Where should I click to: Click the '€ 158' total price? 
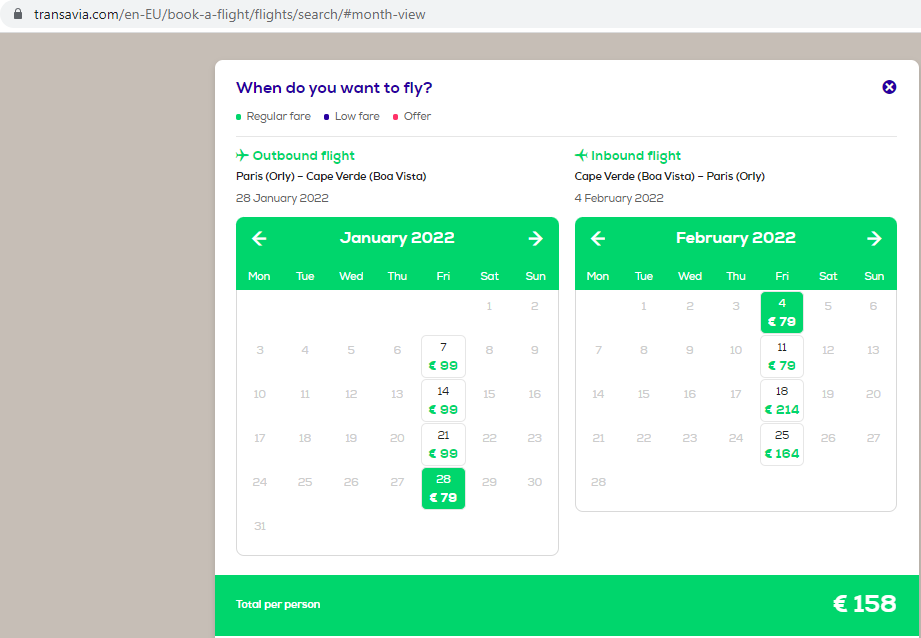pyautogui.click(x=865, y=604)
